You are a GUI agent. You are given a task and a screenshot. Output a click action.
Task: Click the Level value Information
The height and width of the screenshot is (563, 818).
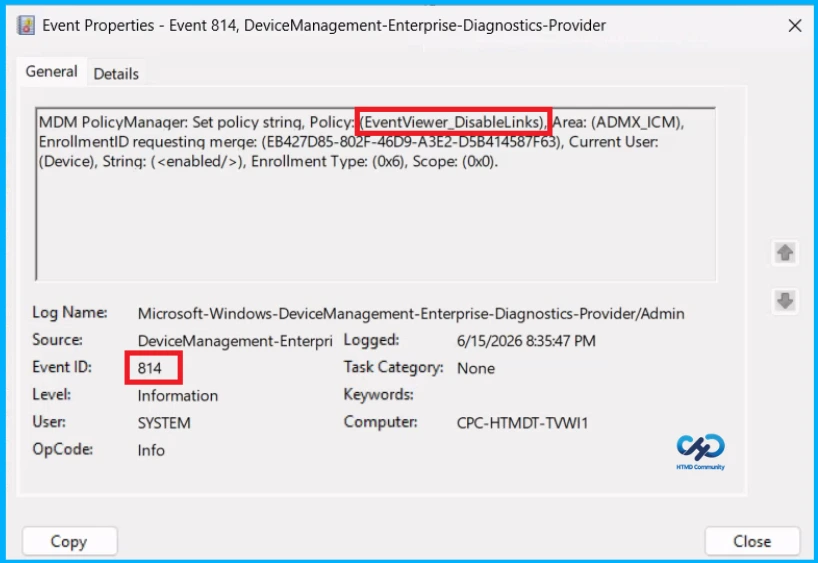tap(178, 396)
